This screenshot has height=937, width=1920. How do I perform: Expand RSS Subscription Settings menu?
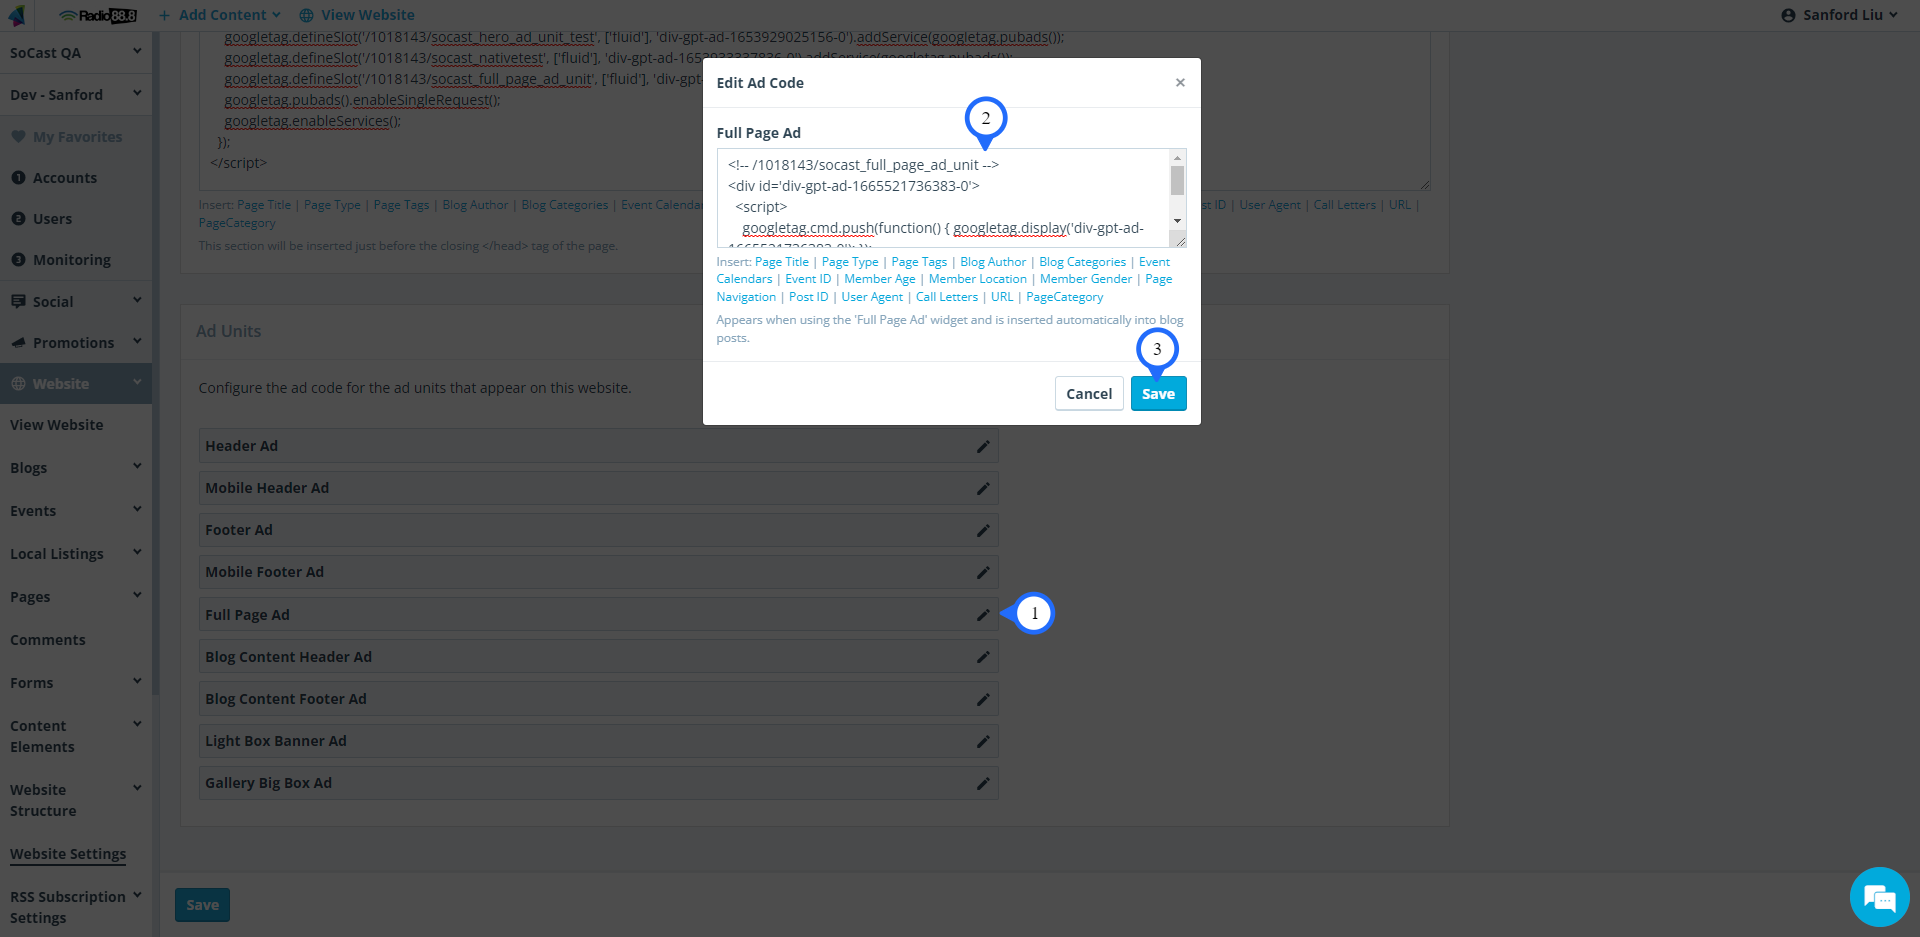76,907
